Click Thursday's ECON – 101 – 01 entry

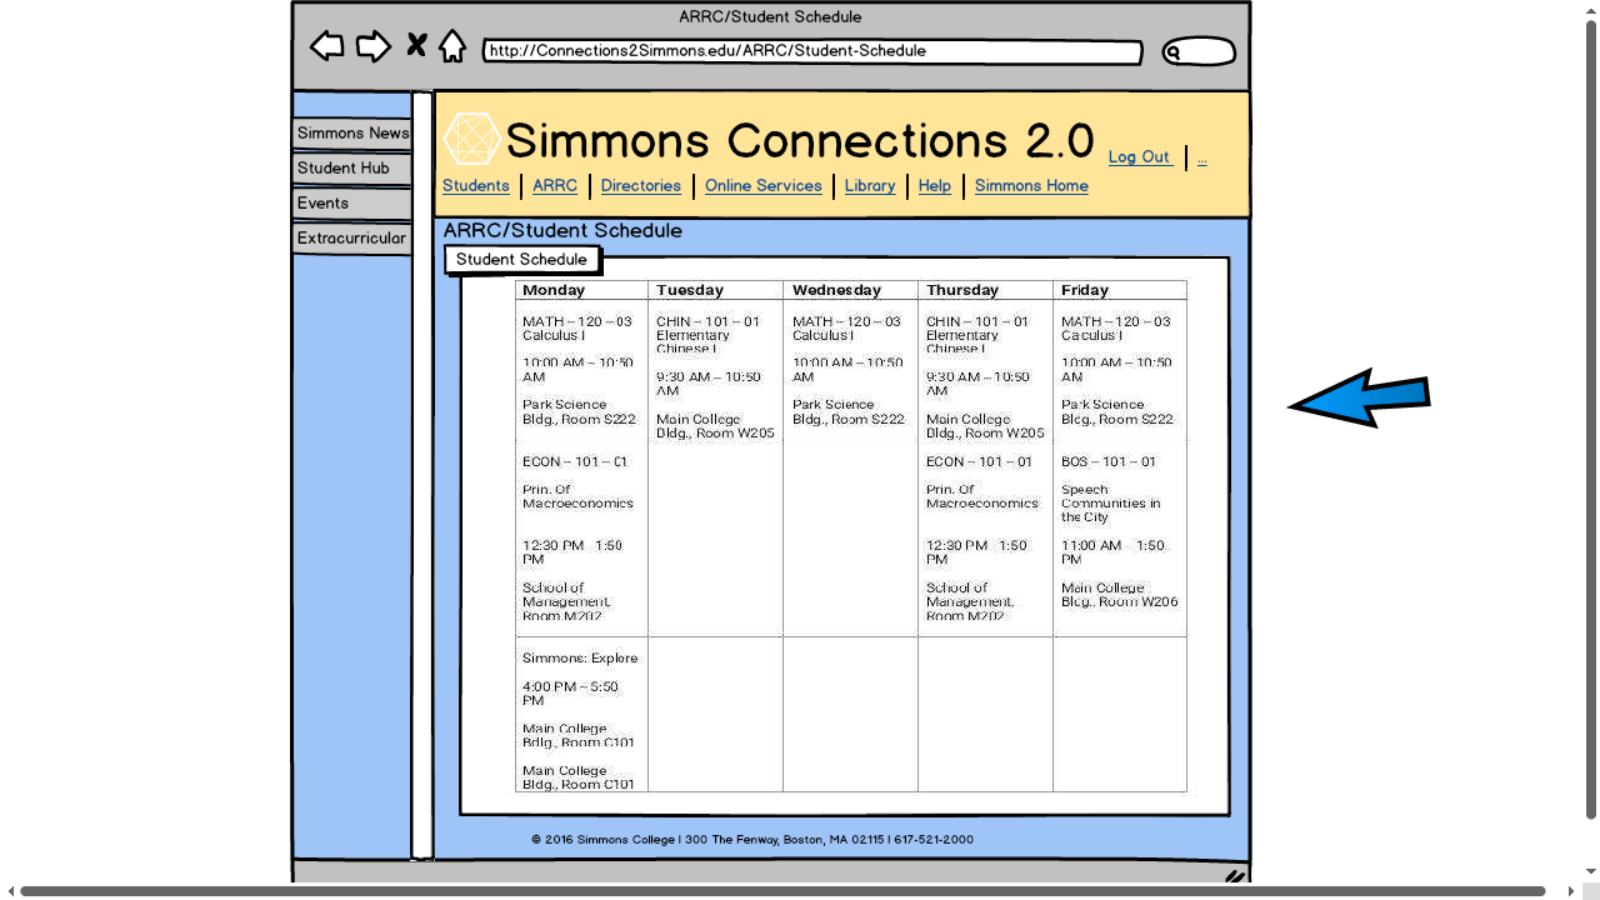pyautogui.click(x=979, y=461)
